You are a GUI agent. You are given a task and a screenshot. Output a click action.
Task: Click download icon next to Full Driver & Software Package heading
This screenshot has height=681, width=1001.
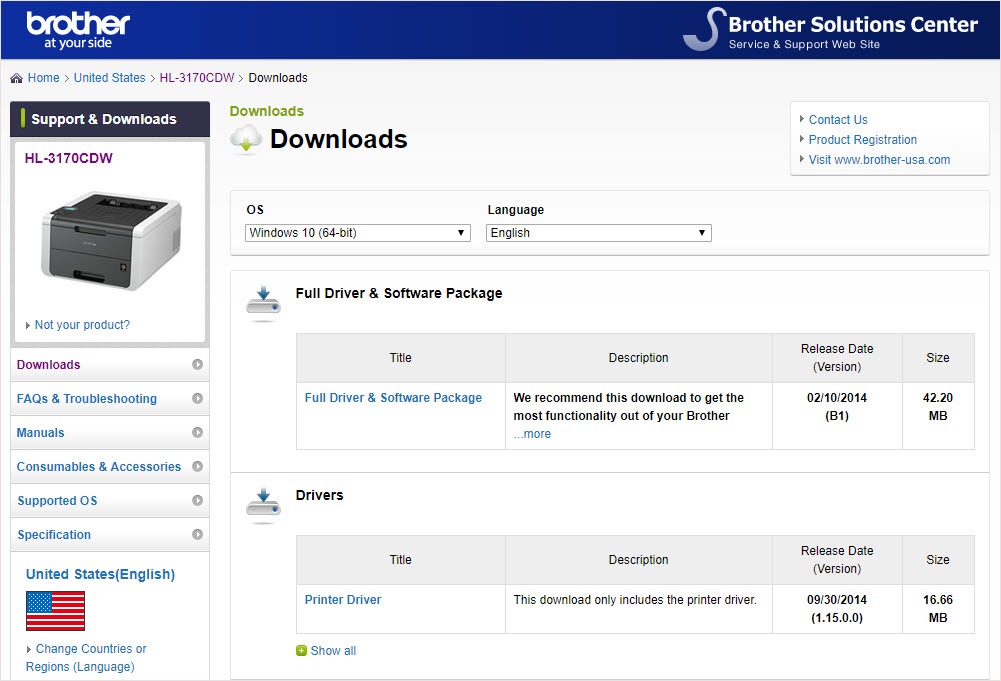point(264,302)
